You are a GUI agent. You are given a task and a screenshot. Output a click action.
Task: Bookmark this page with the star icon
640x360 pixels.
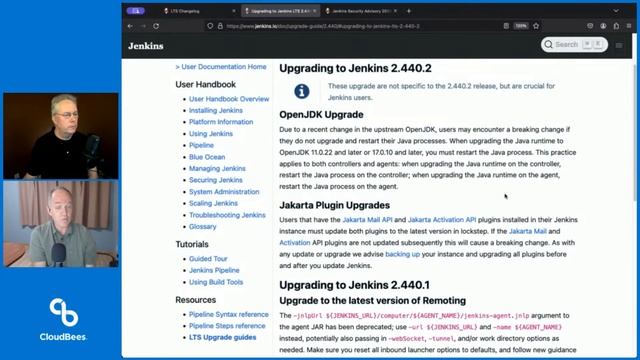coord(536,26)
